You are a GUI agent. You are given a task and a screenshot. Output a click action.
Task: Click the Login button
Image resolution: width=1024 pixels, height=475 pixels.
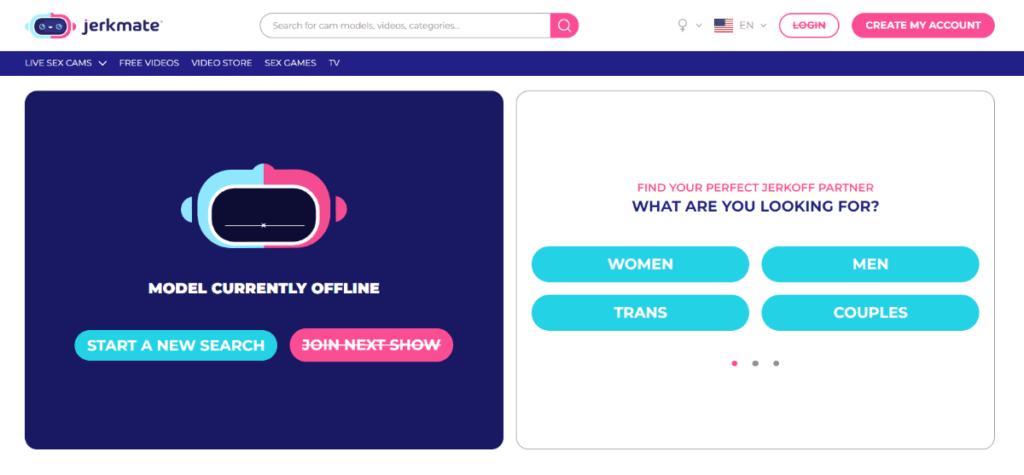pos(809,25)
